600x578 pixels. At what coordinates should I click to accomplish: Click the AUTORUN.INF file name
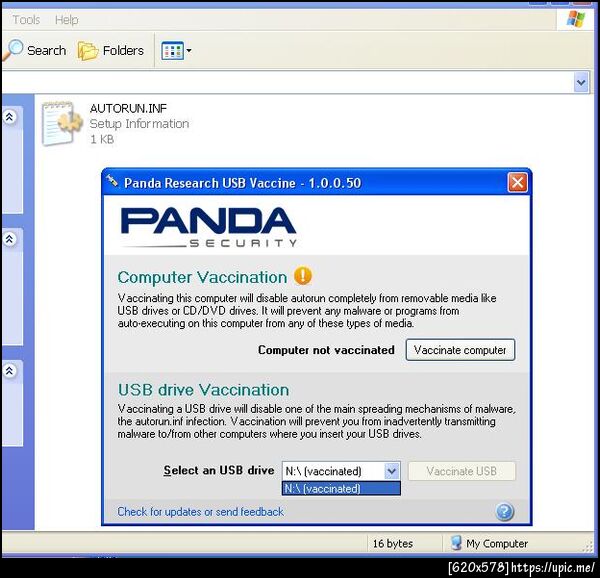[x=128, y=108]
